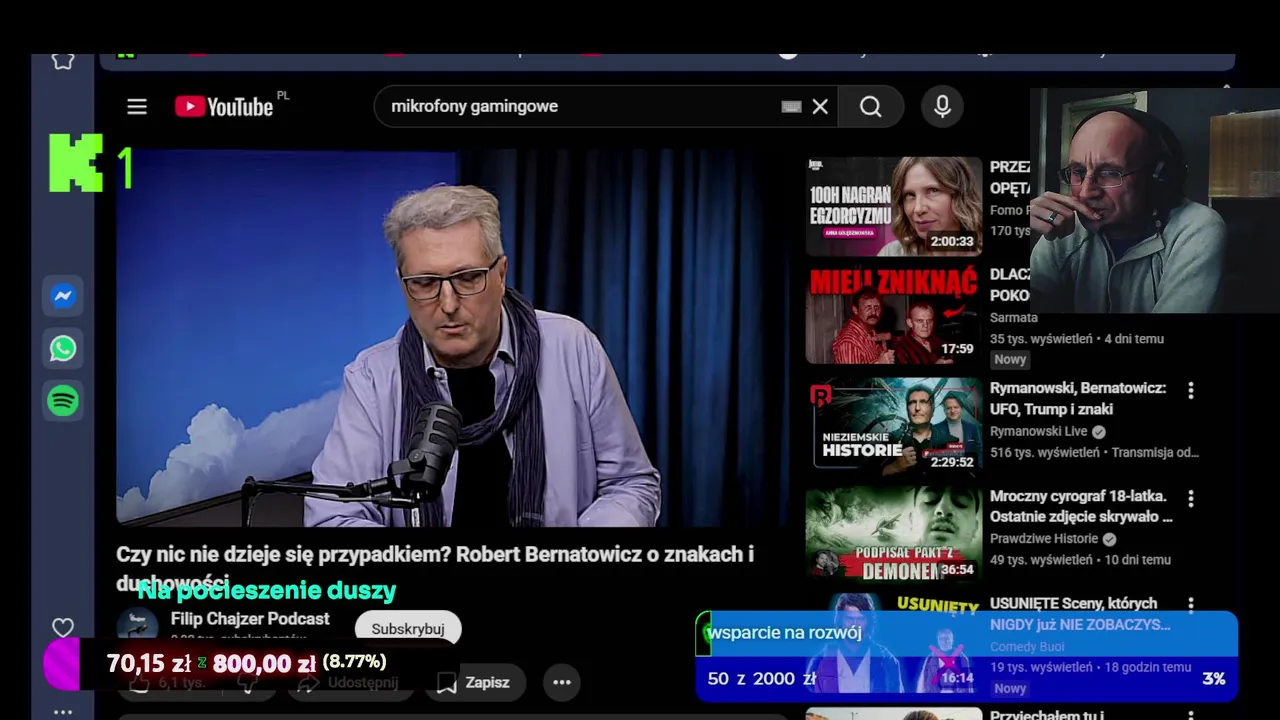Subscribe with the Subskrybuj button
This screenshot has height=720, width=1280.
[x=408, y=629]
